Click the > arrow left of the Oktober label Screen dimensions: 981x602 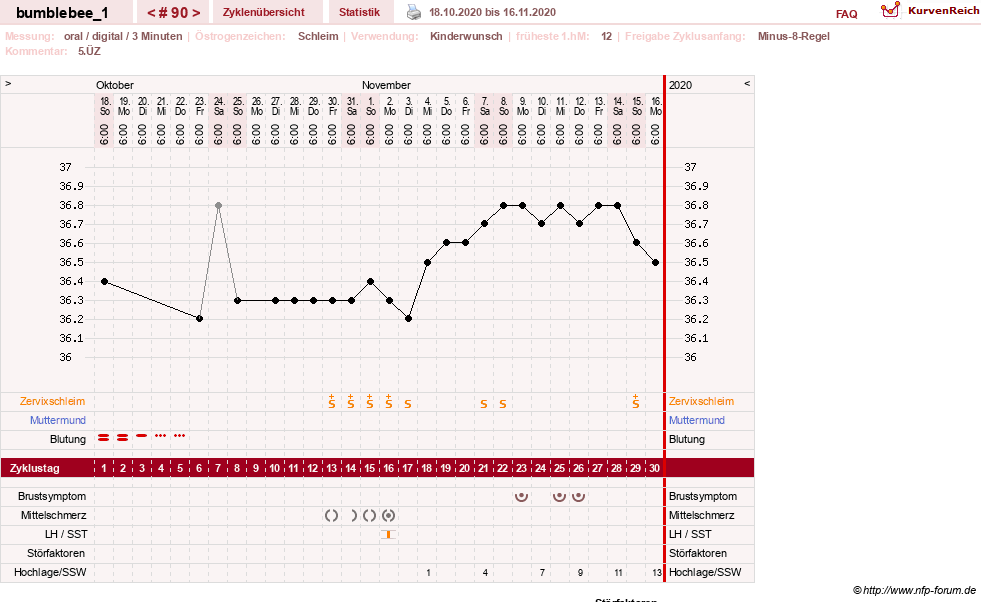point(8,83)
